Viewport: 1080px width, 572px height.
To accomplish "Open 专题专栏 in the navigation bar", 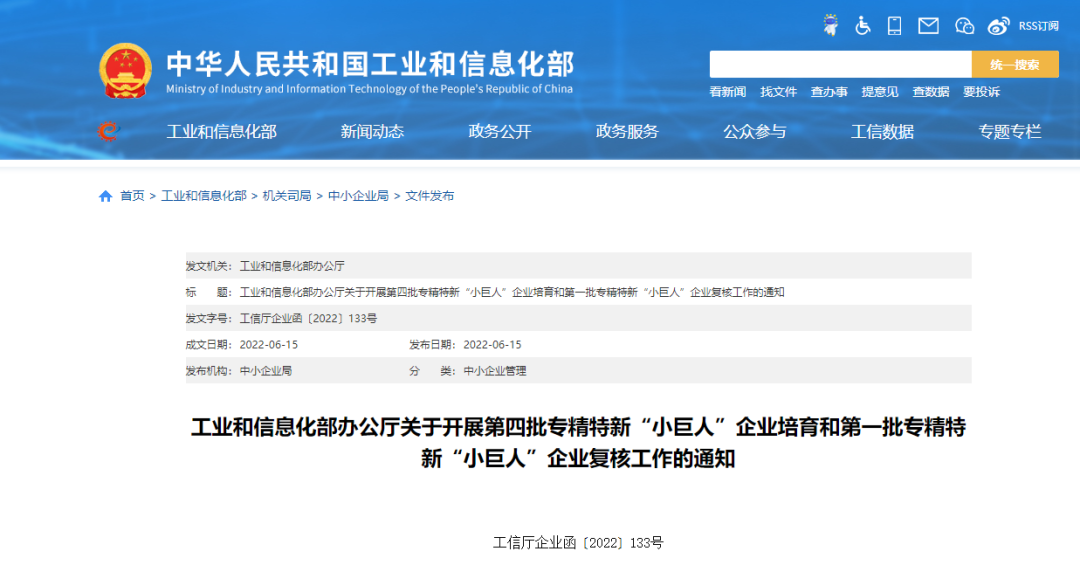I will point(1009,131).
